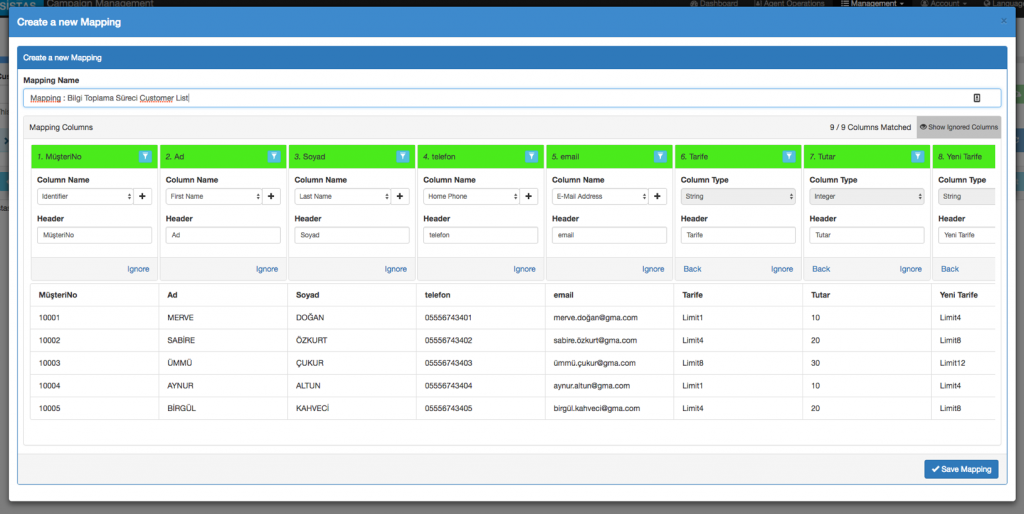Click plus button beside Identifier column name
The image size is (1024, 514).
142,197
